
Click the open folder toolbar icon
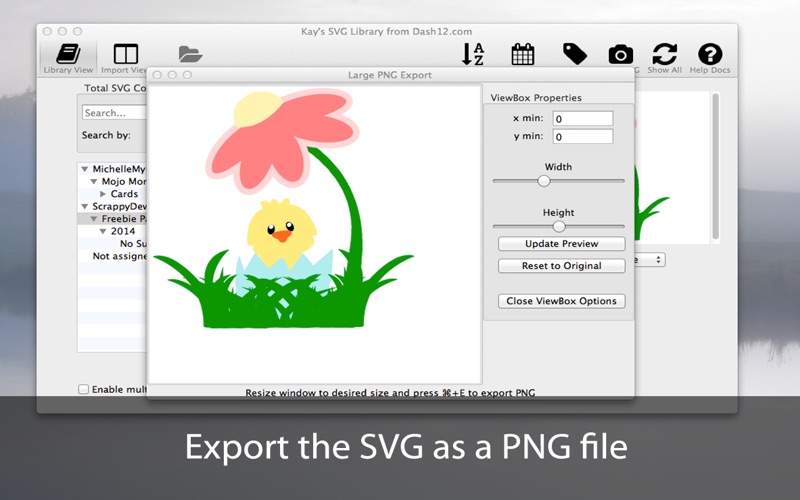pyautogui.click(x=190, y=54)
